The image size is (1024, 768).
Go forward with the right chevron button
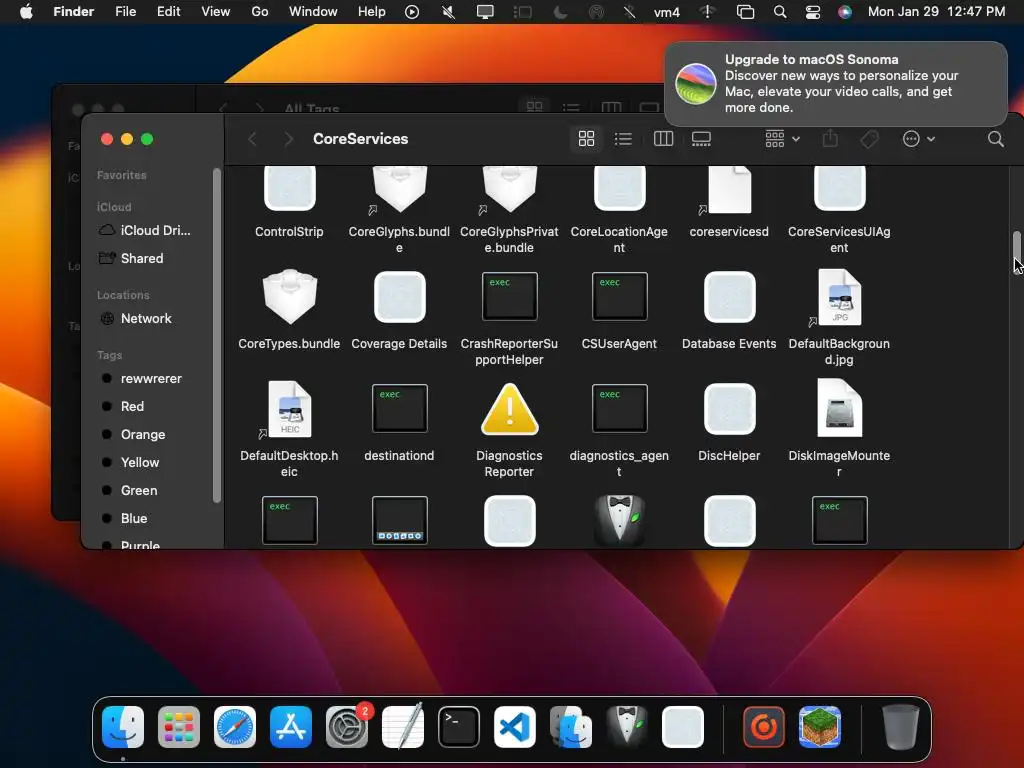tap(289, 138)
